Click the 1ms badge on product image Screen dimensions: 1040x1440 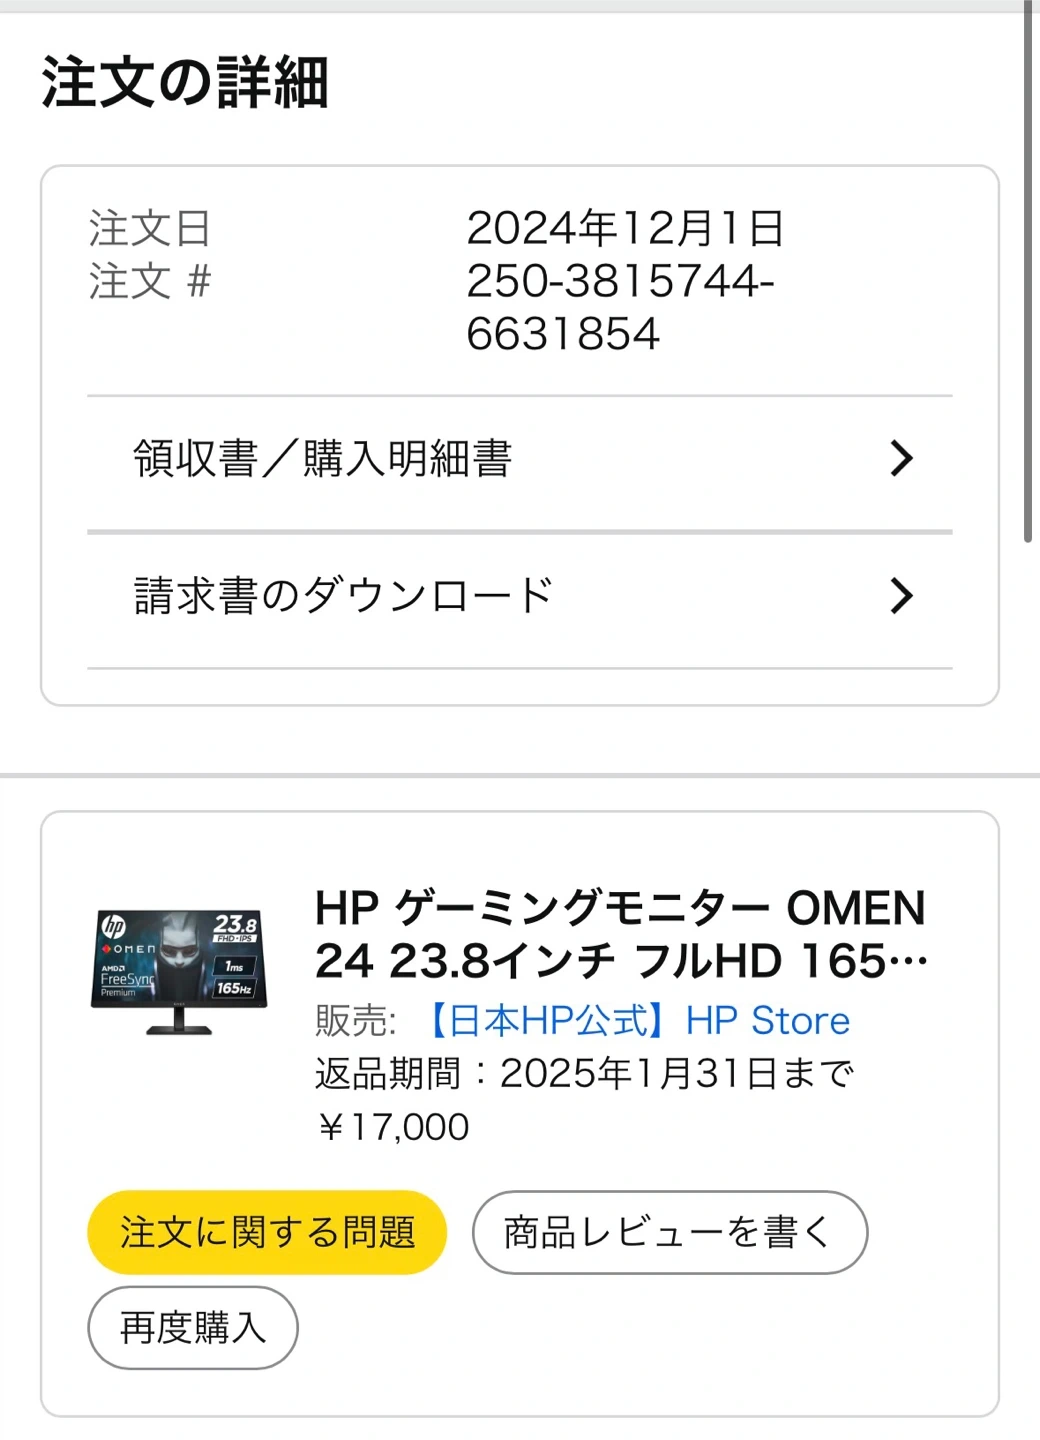click(x=234, y=966)
